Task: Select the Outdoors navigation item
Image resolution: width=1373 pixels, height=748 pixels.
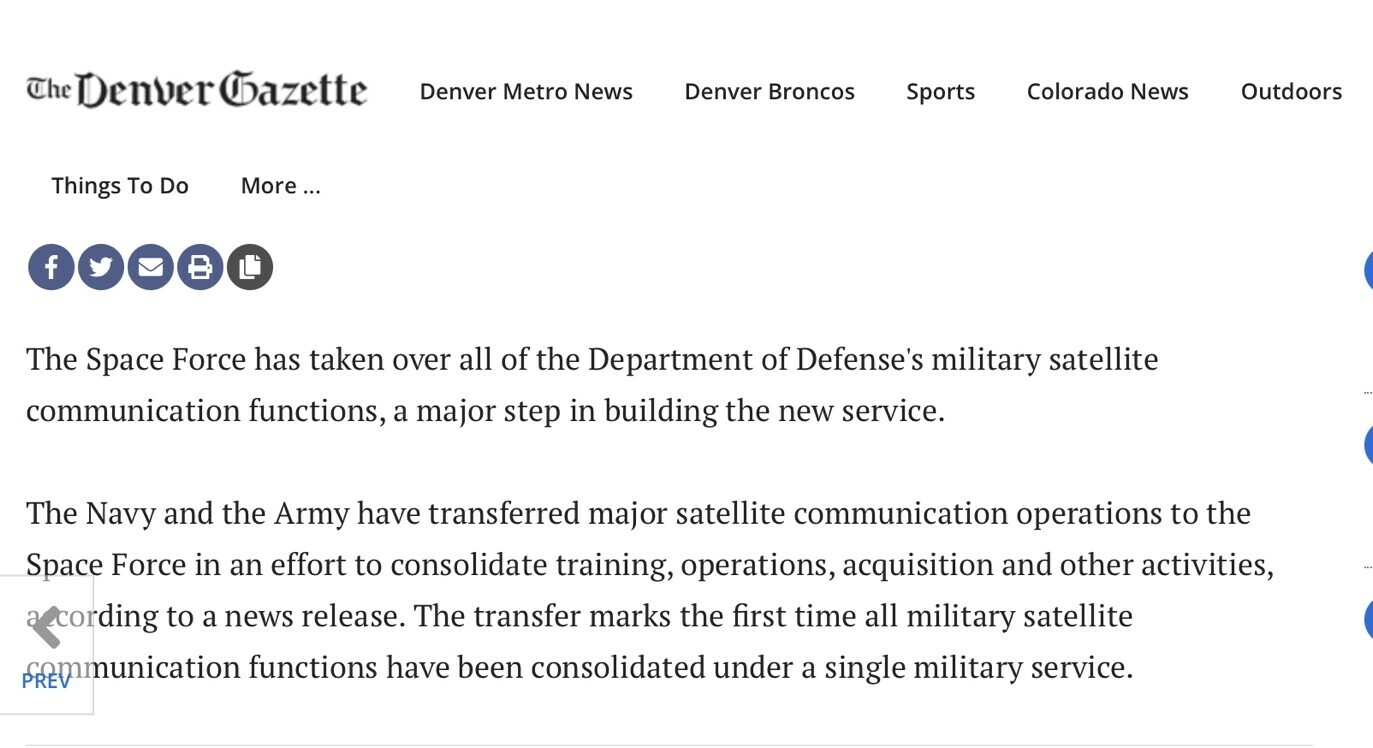Action: [1291, 92]
